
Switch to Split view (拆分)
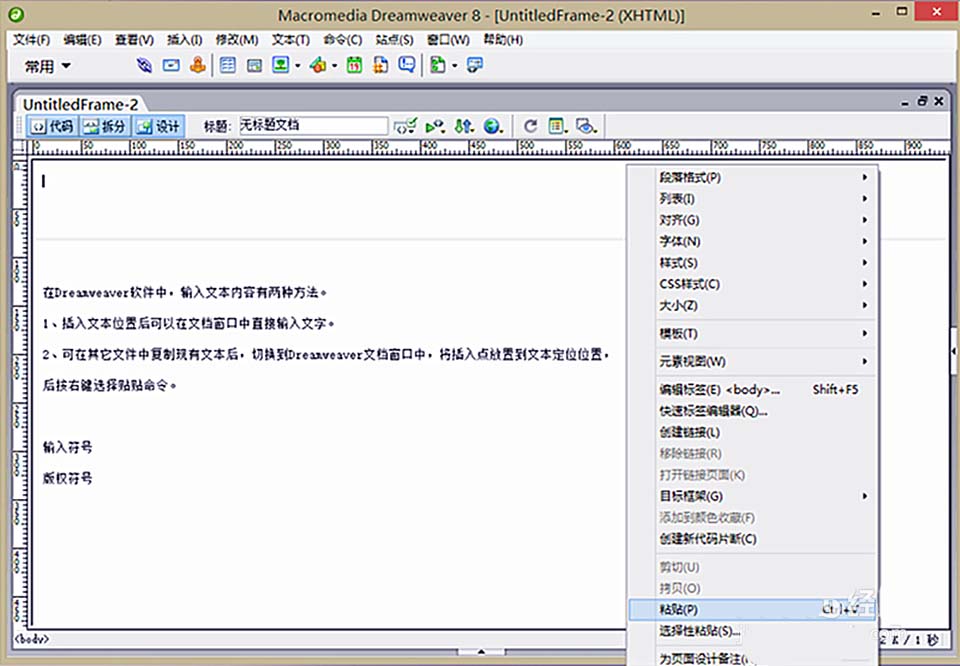click(x=105, y=126)
